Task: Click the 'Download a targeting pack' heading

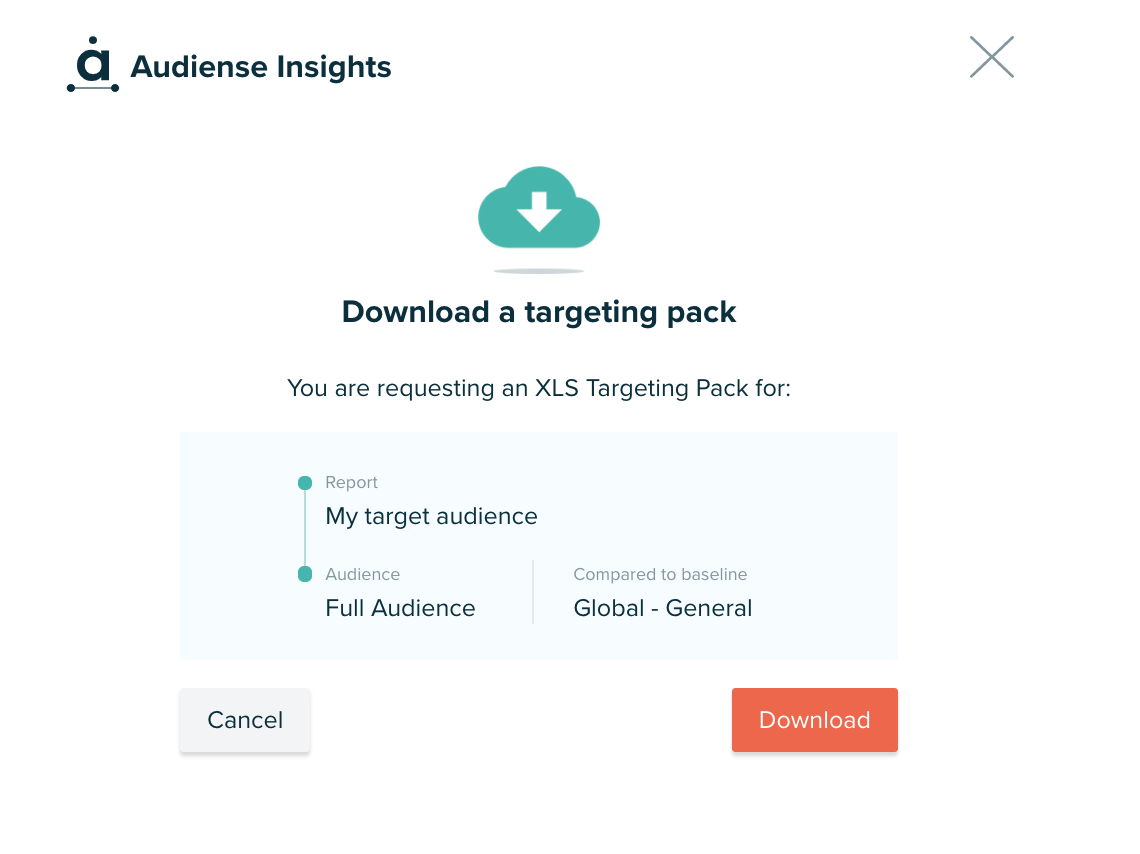Action: (x=539, y=313)
